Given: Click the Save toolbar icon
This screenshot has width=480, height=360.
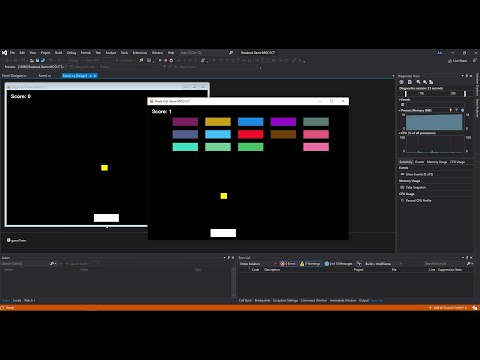Looking at the screenshot, I should pos(37,61).
